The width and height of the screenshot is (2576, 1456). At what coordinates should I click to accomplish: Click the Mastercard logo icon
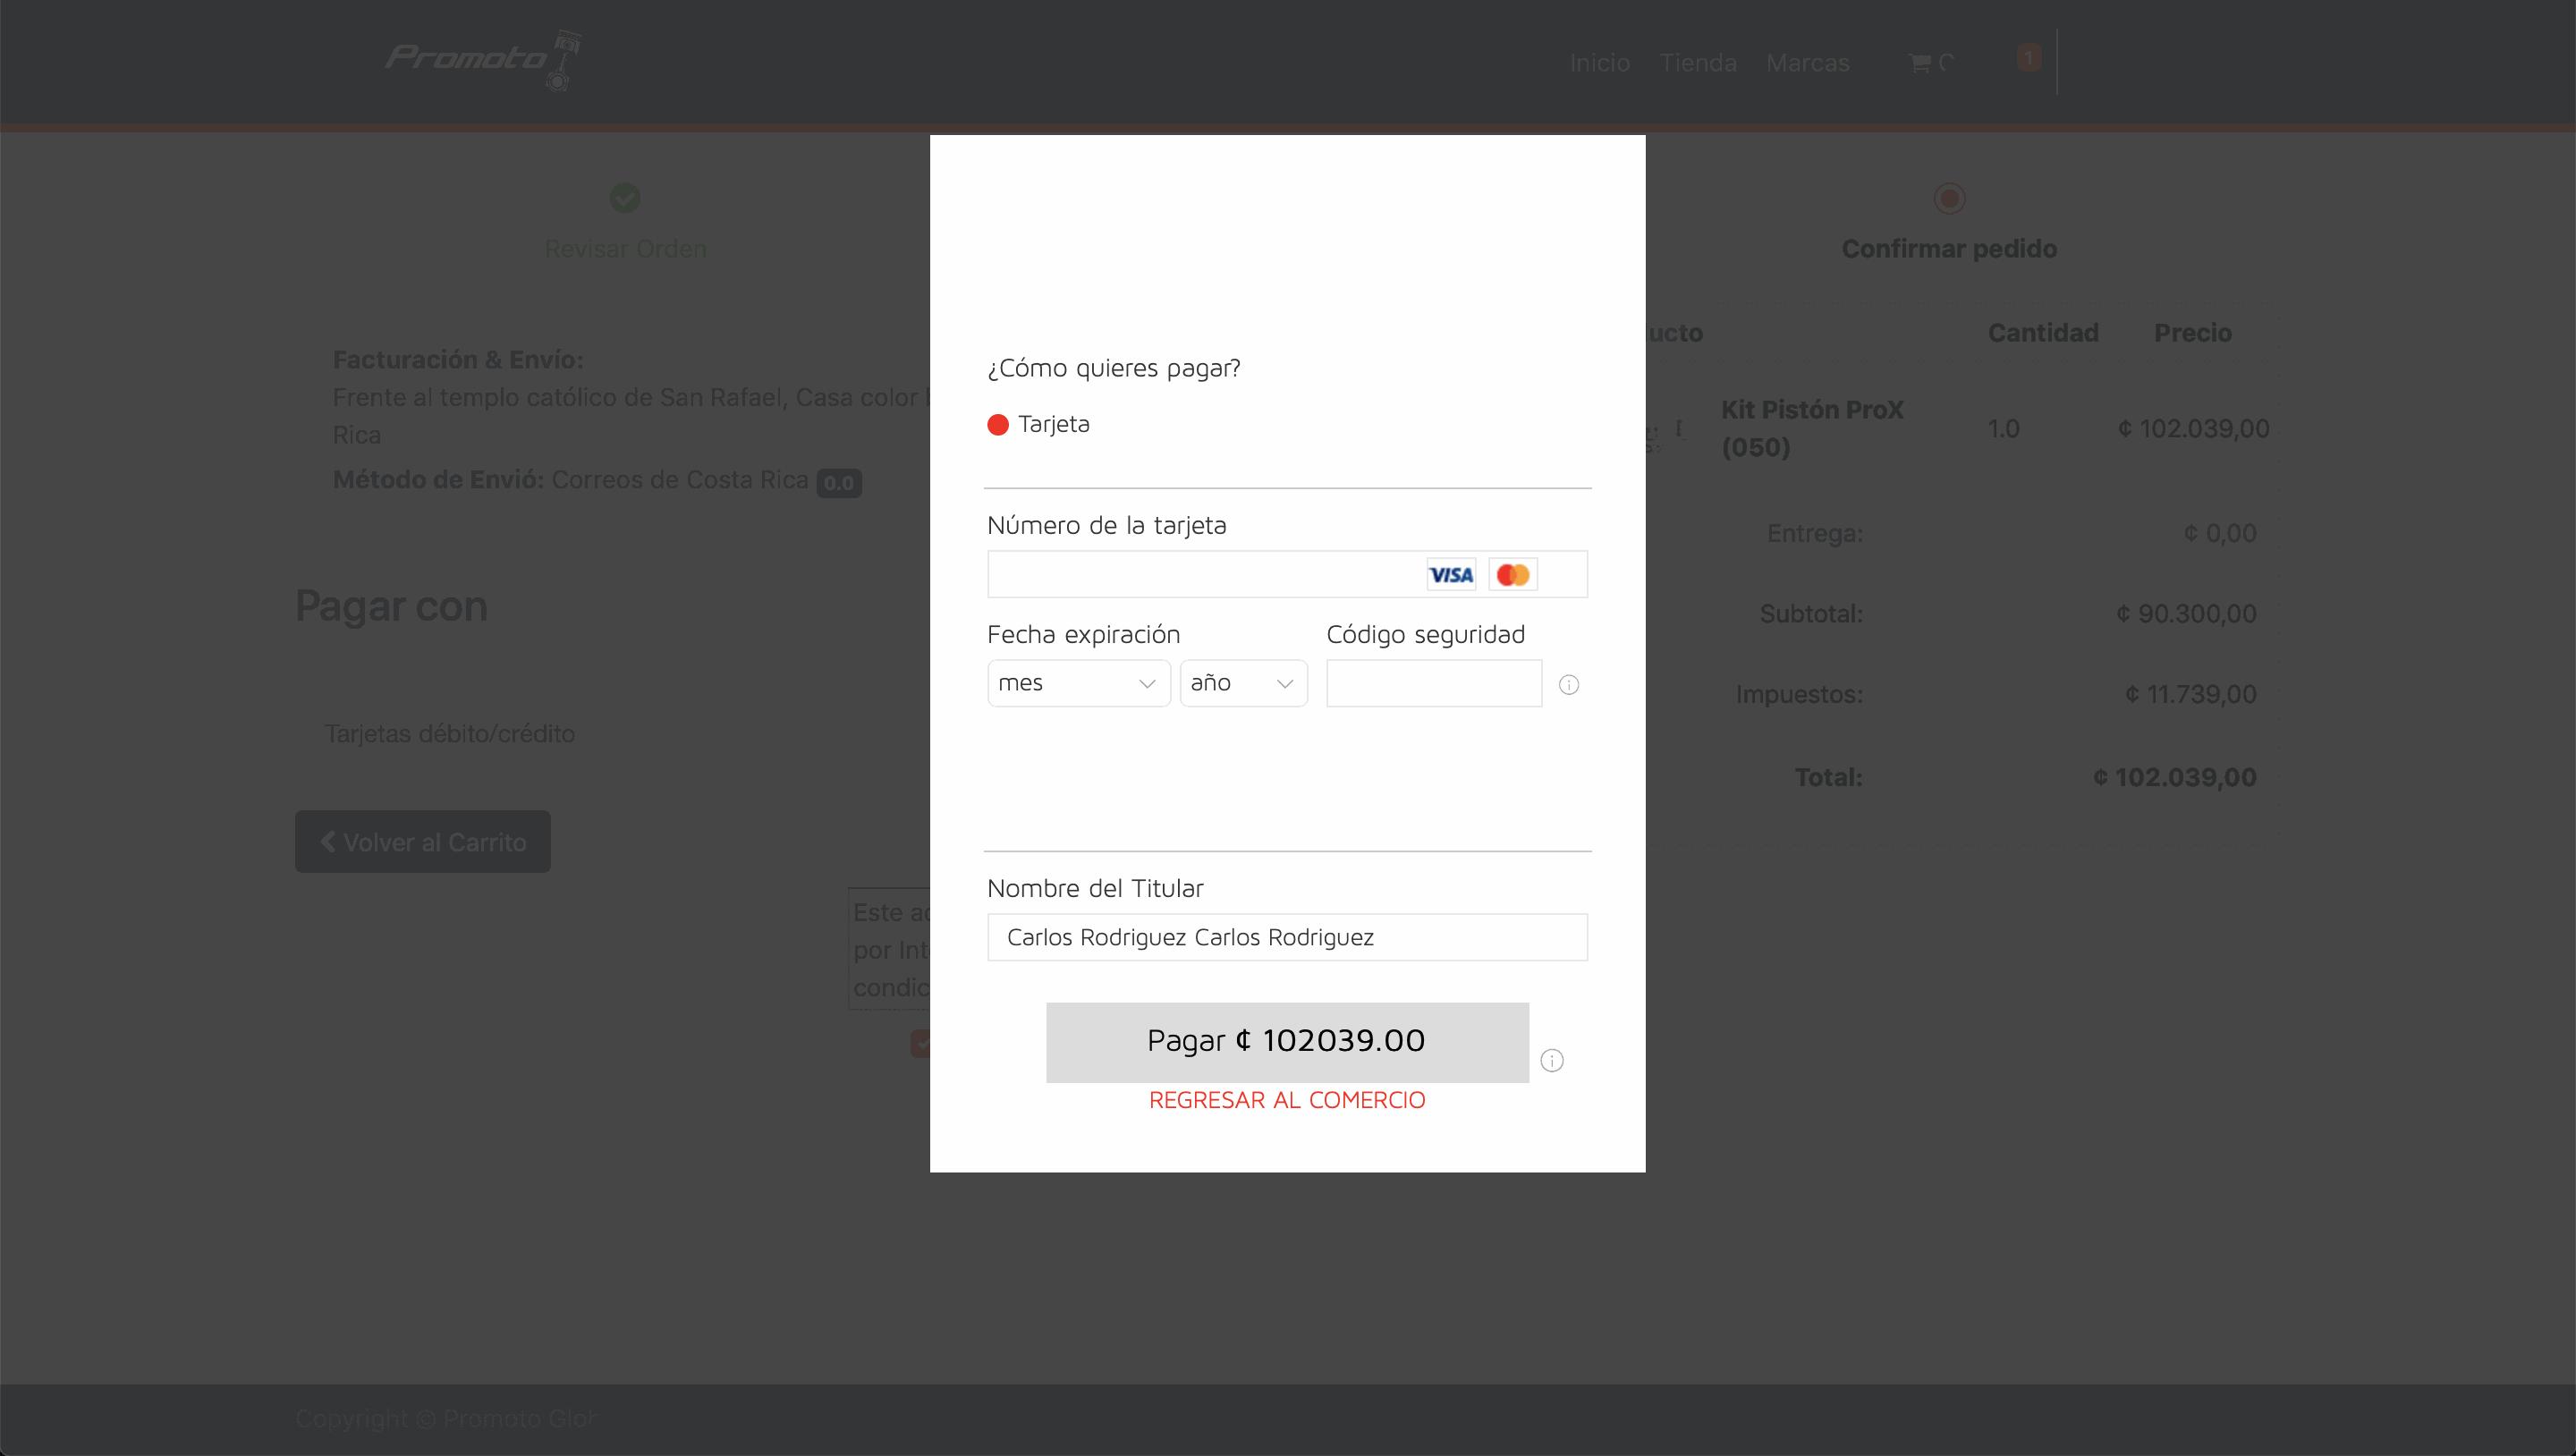1512,575
